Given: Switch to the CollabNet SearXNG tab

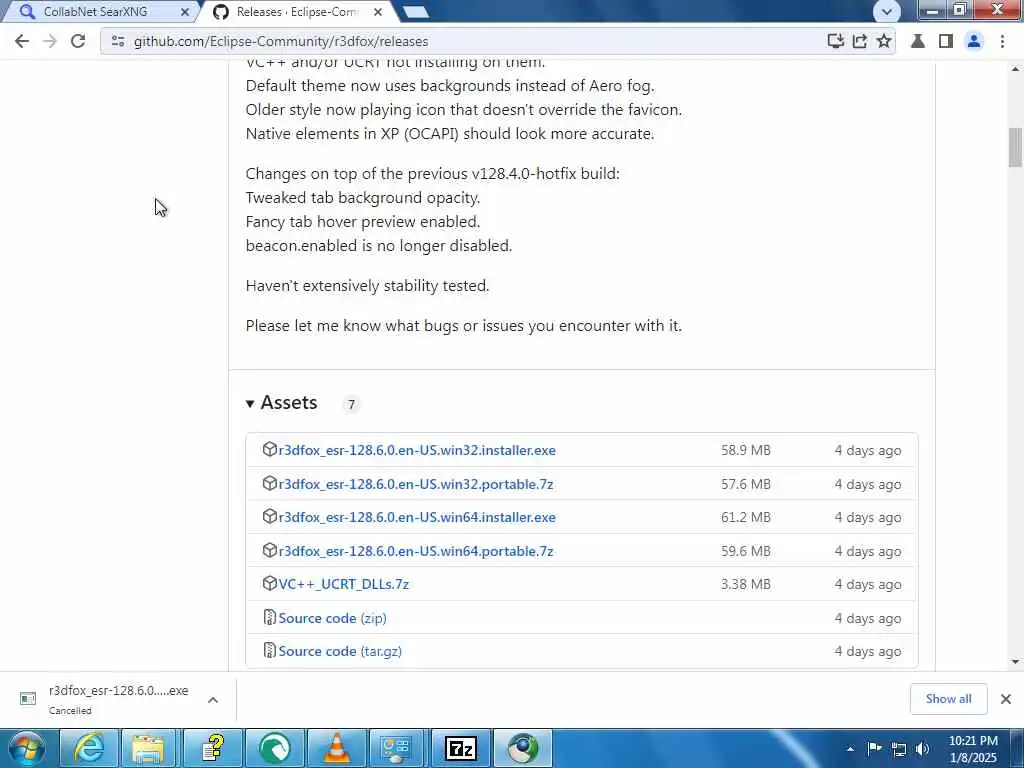Looking at the screenshot, I should click(x=95, y=12).
